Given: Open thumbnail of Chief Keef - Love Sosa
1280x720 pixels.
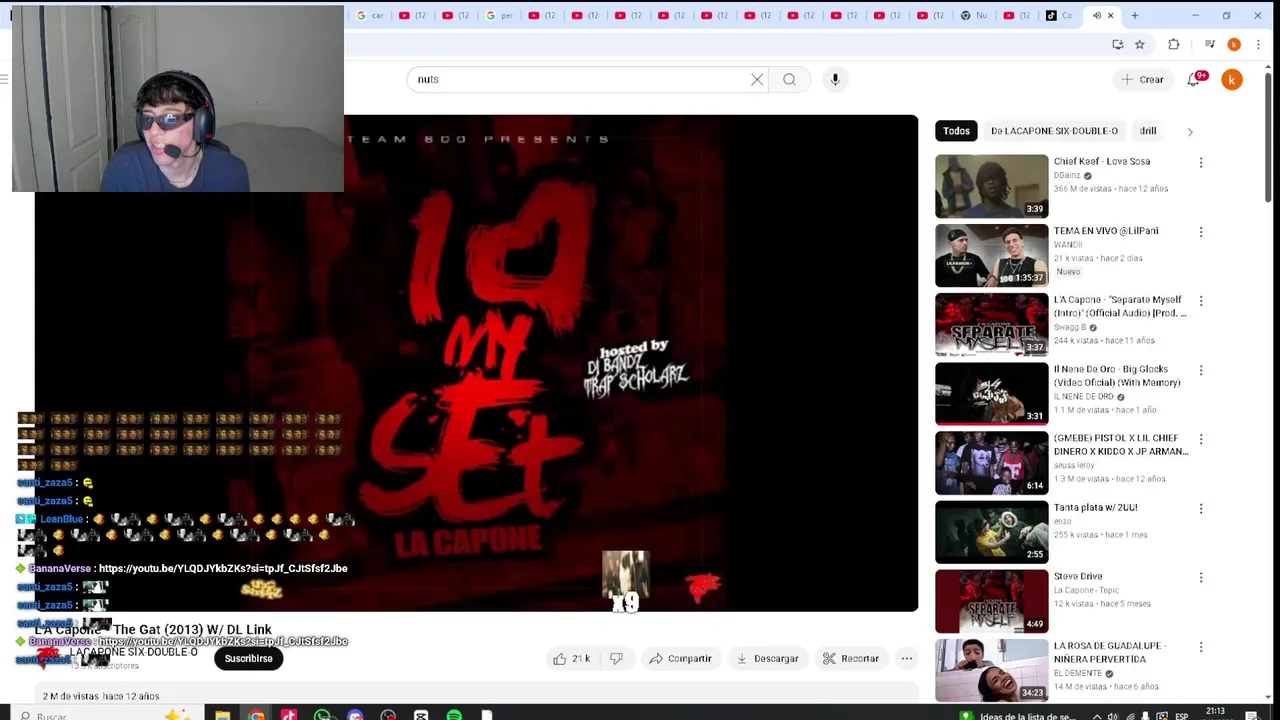Looking at the screenshot, I should click(x=992, y=186).
